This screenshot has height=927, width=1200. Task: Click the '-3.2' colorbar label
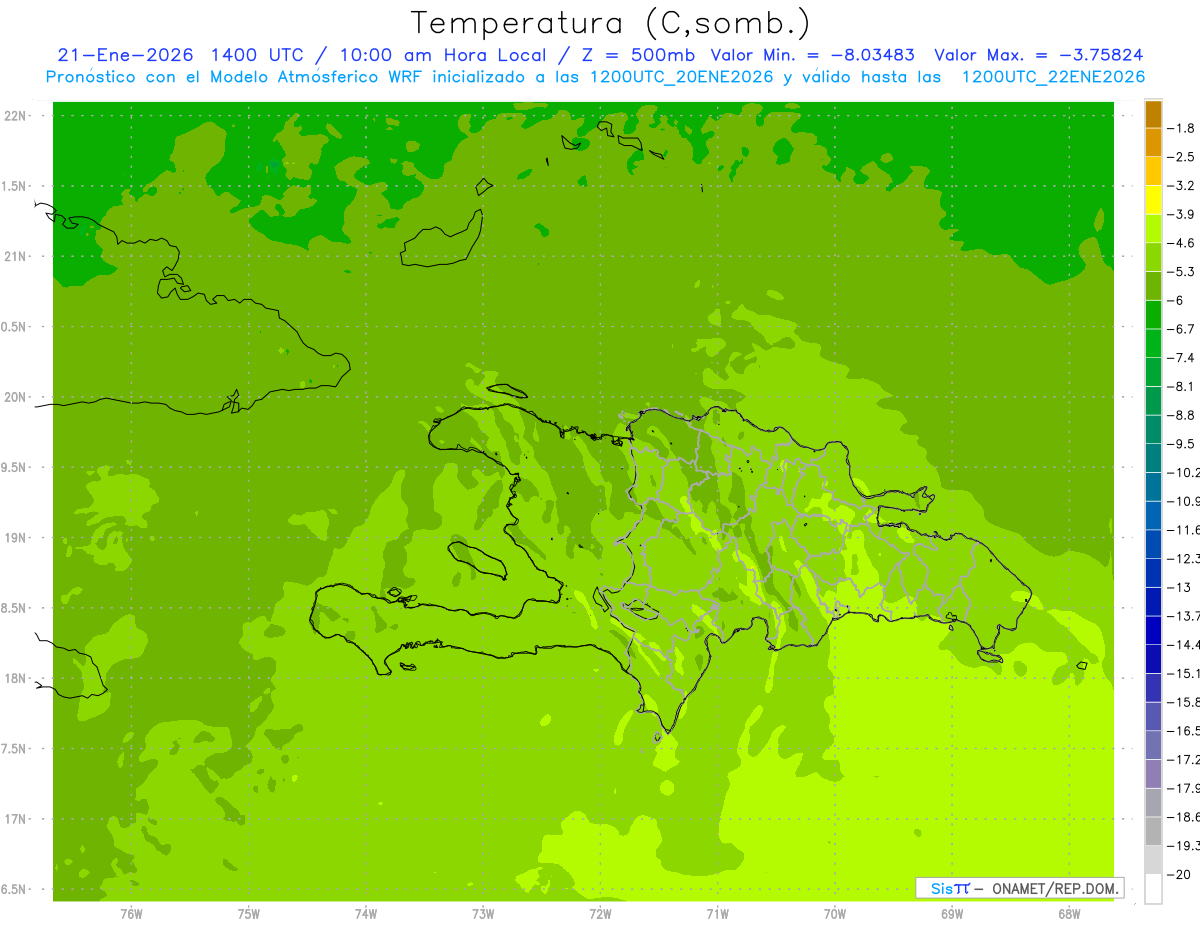pyautogui.click(x=1183, y=186)
